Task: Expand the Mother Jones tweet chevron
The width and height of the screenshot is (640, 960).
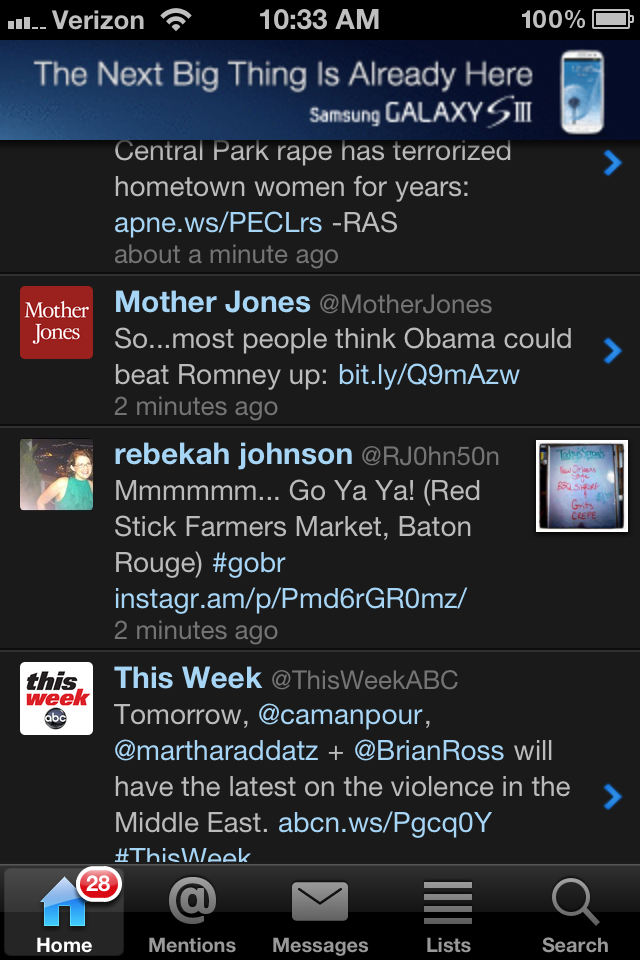Action: (x=612, y=350)
